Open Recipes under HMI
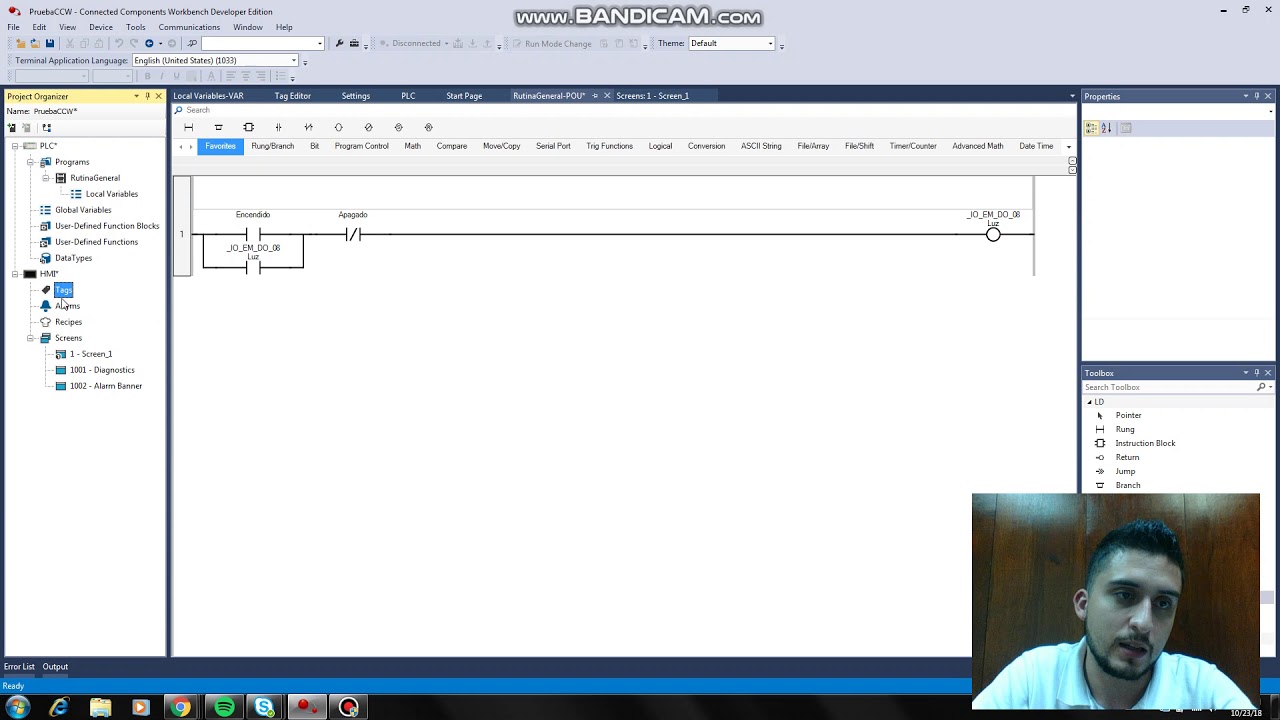 click(x=68, y=322)
